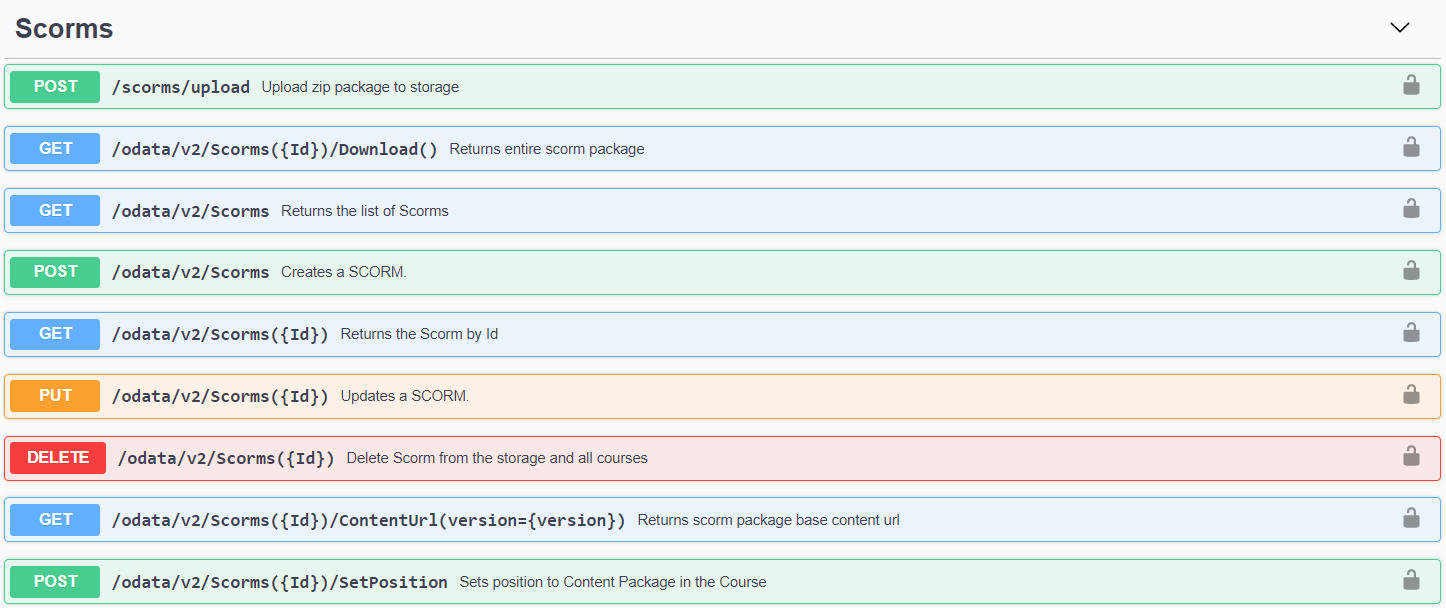This screenshot has width=1446, height=608.
Task: Click lock icon on 'Returns the Scorm by Id' row
Action: click(1411, 333)
